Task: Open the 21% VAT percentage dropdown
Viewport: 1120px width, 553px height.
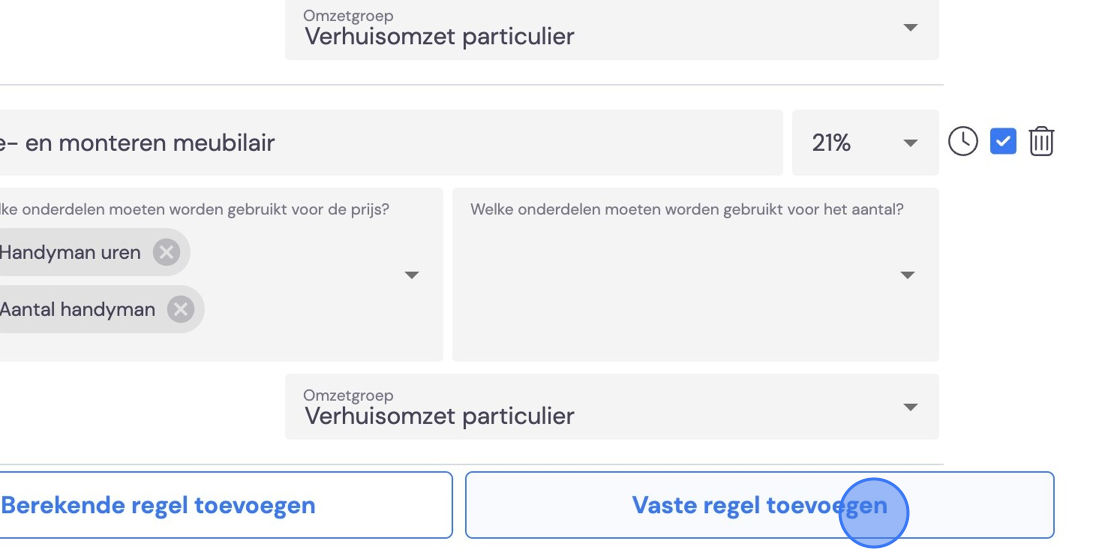Action: click(865, 143)
